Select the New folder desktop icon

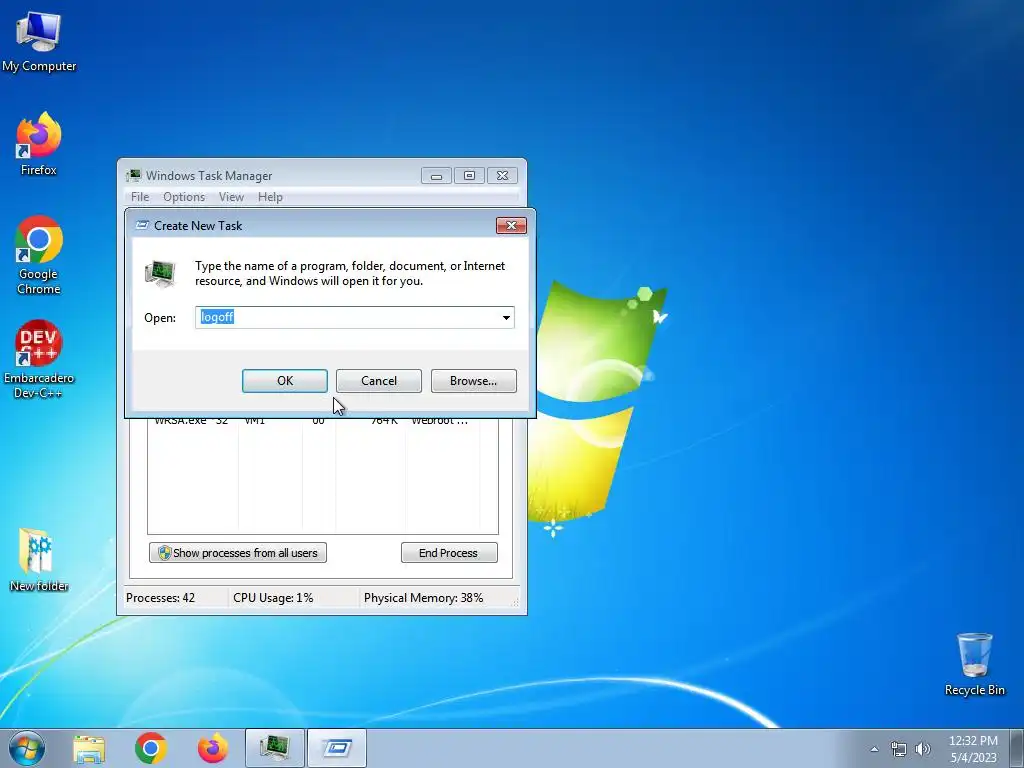pos(39,559)
